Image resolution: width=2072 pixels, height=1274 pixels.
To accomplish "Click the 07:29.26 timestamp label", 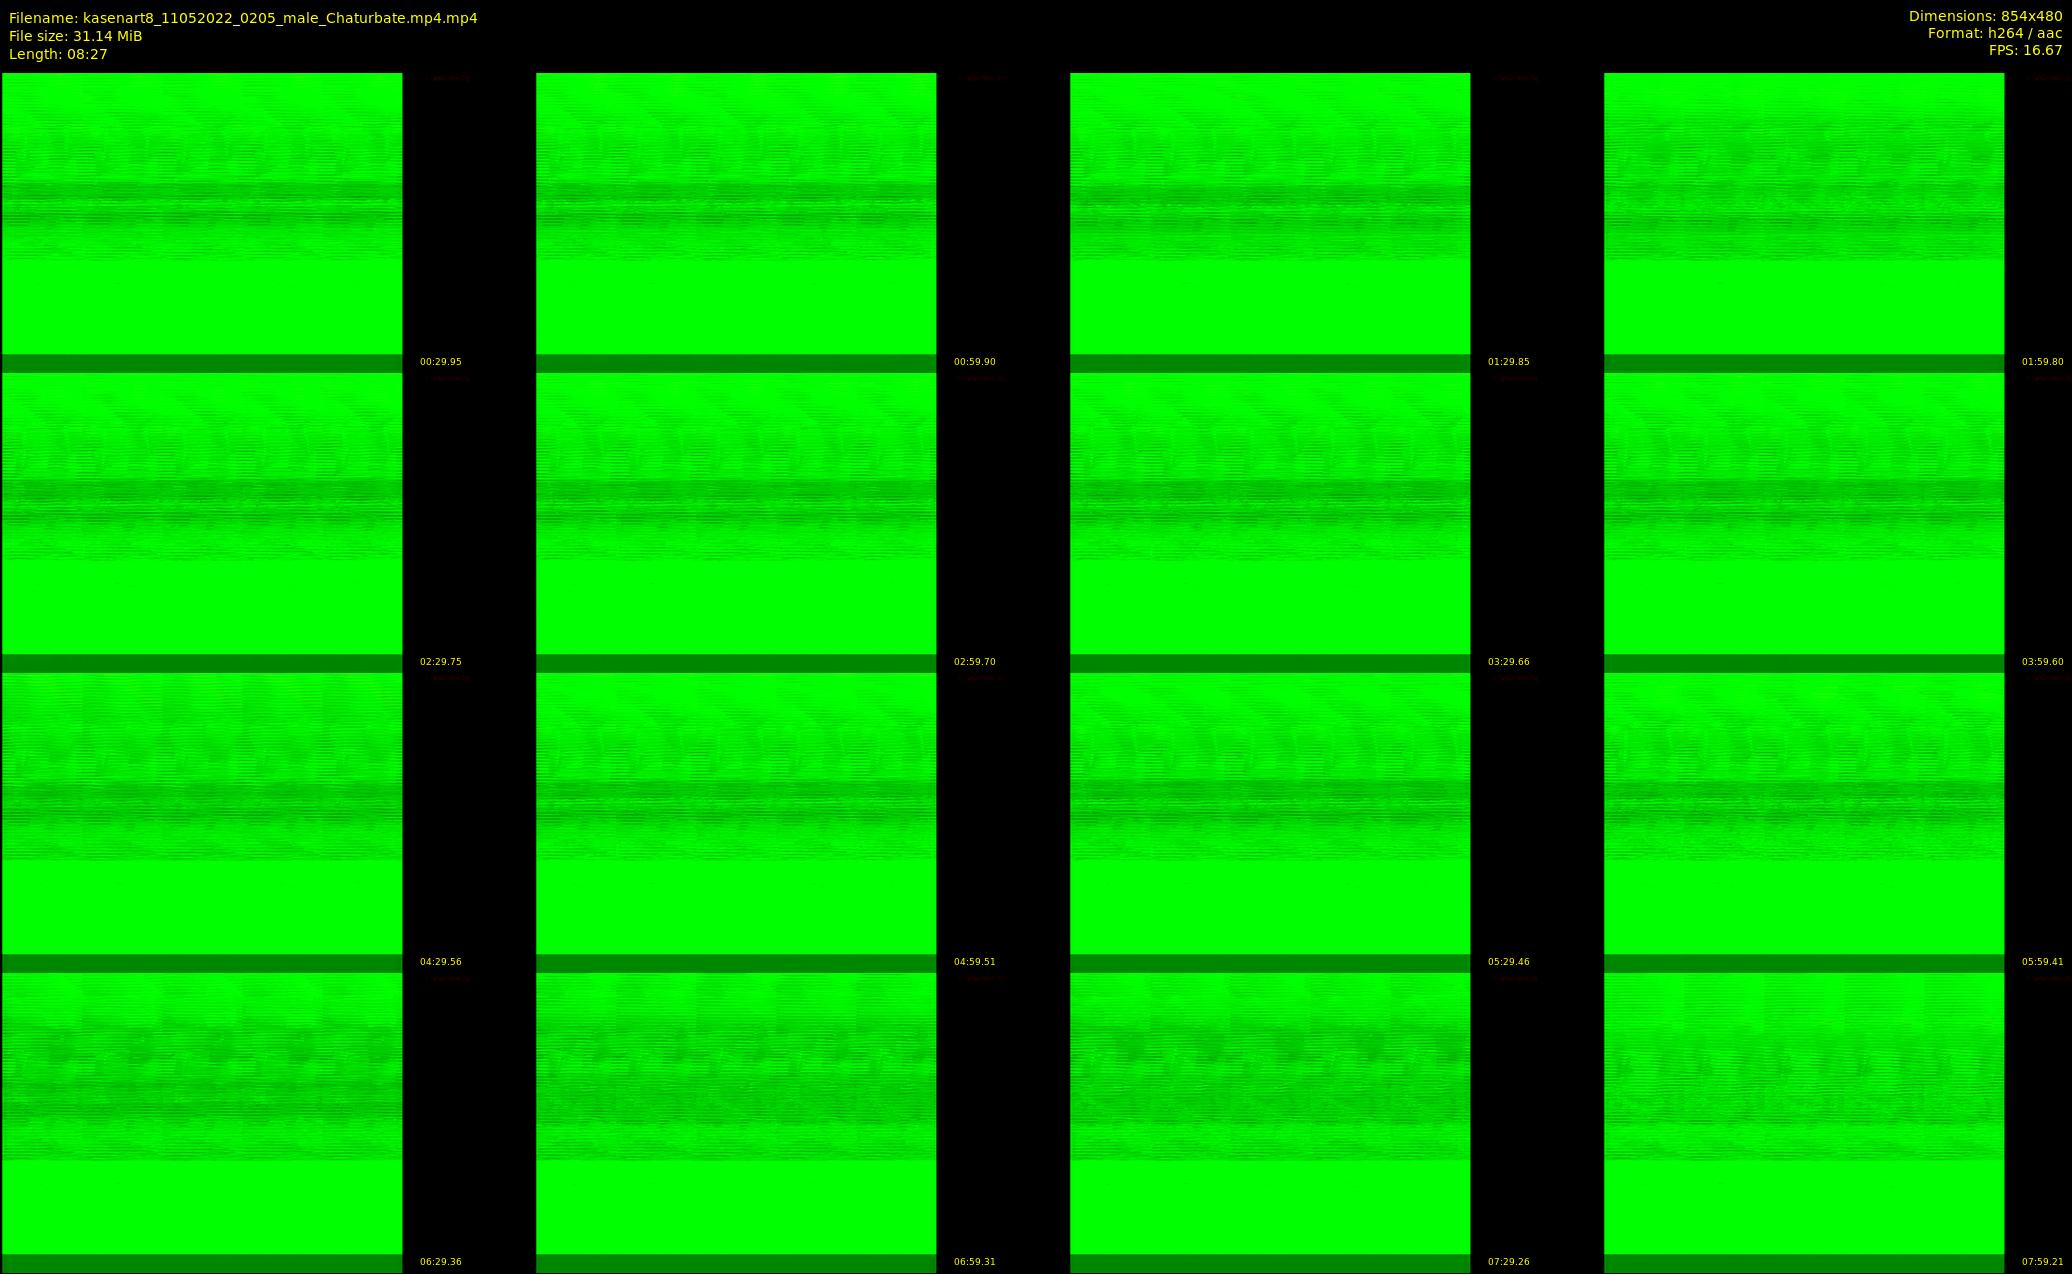I will tap(1508, 1262).
